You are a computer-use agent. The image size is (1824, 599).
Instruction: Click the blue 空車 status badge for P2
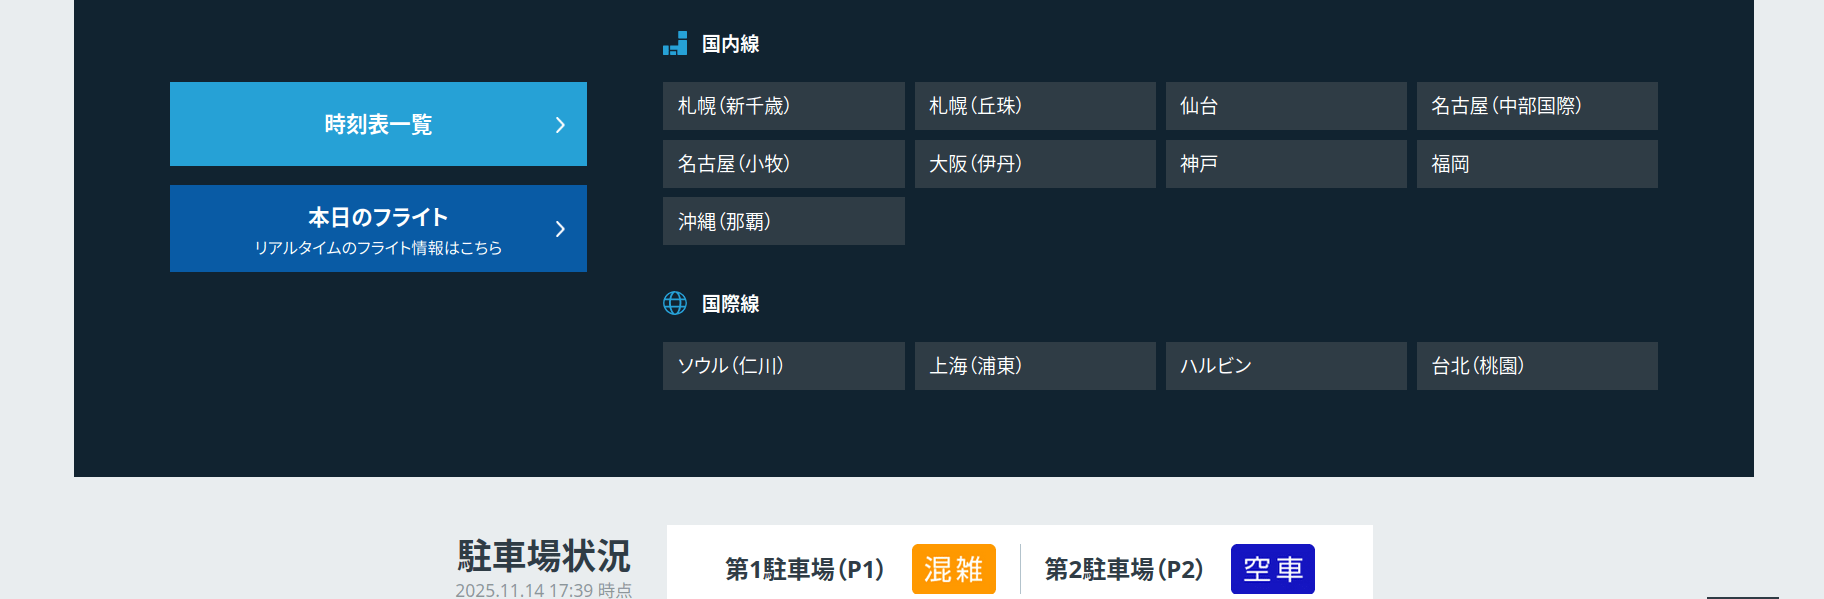point(1272,569)
